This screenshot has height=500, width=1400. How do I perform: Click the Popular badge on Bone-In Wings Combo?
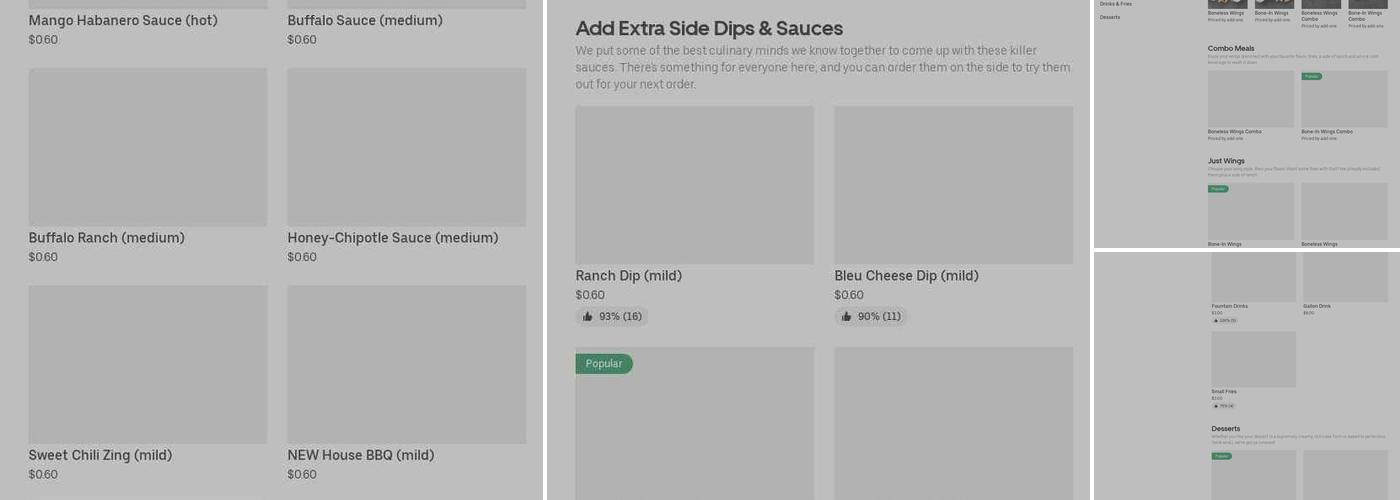tap(1311, 76)
